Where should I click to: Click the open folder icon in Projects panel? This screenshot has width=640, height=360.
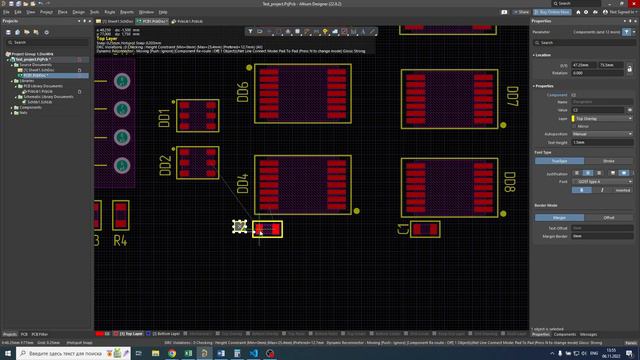(x=27, y=32)
